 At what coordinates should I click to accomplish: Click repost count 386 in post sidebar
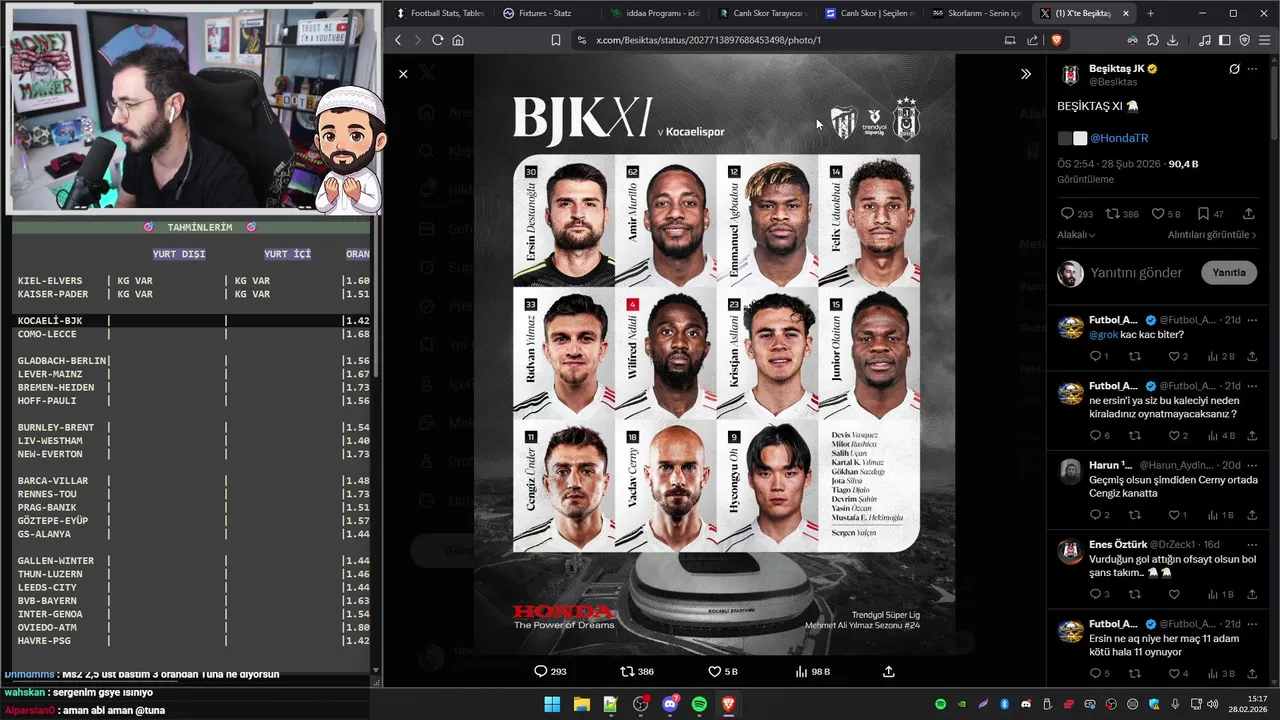click(x=1122, y=213)
